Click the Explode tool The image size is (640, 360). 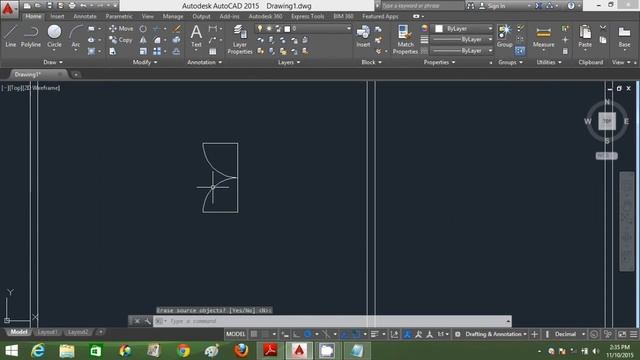click(176, 40)
